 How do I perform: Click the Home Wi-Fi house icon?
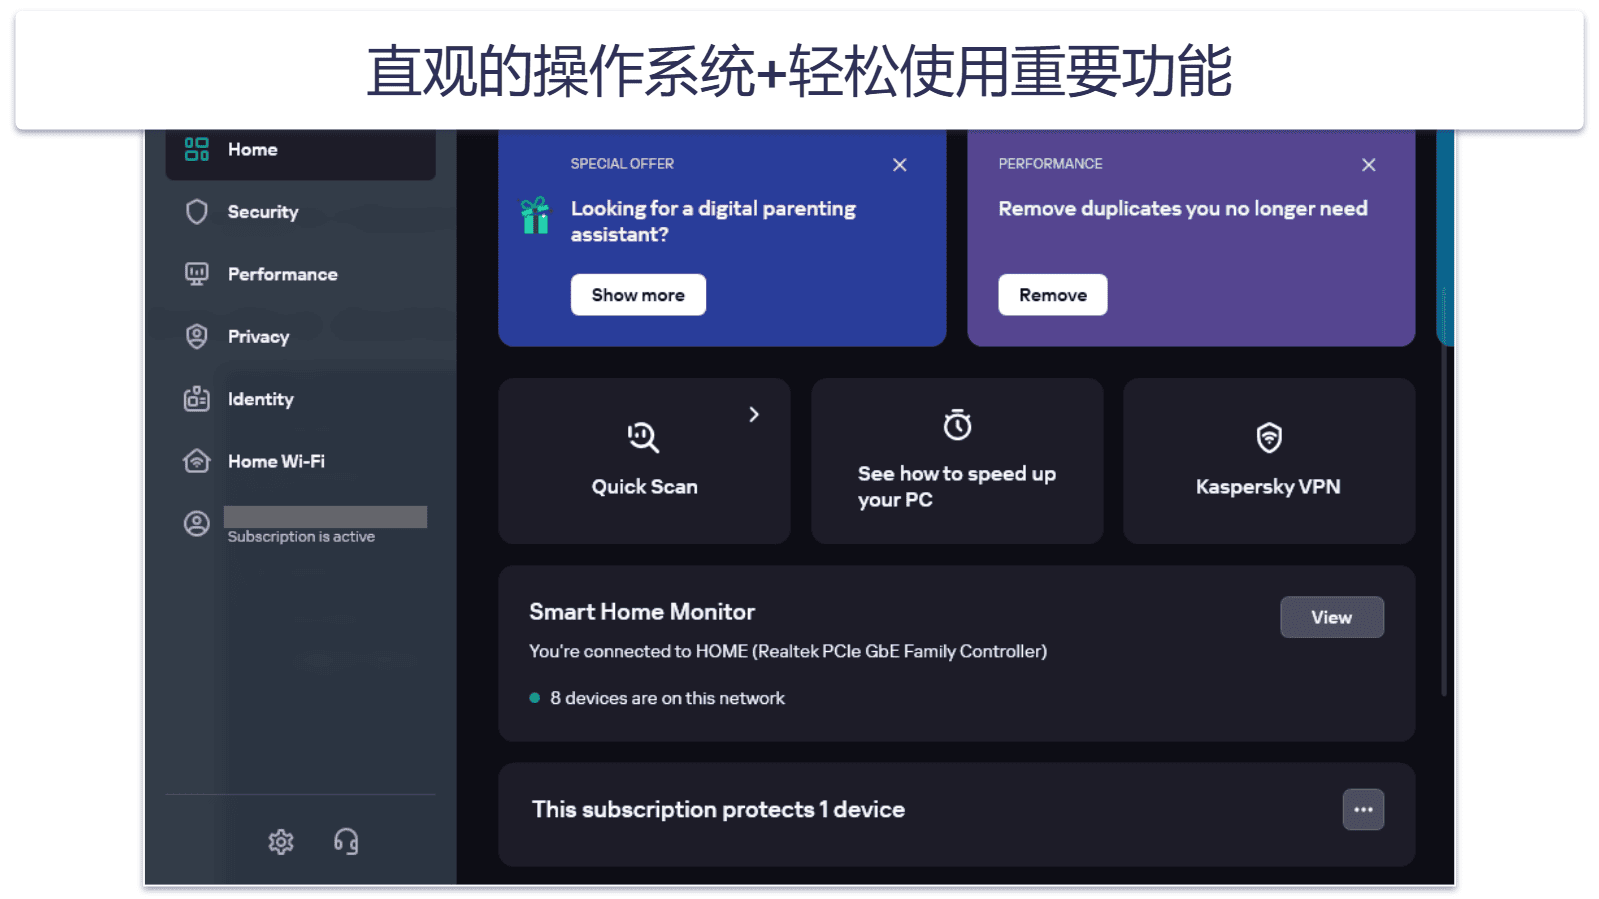[197, 461]
